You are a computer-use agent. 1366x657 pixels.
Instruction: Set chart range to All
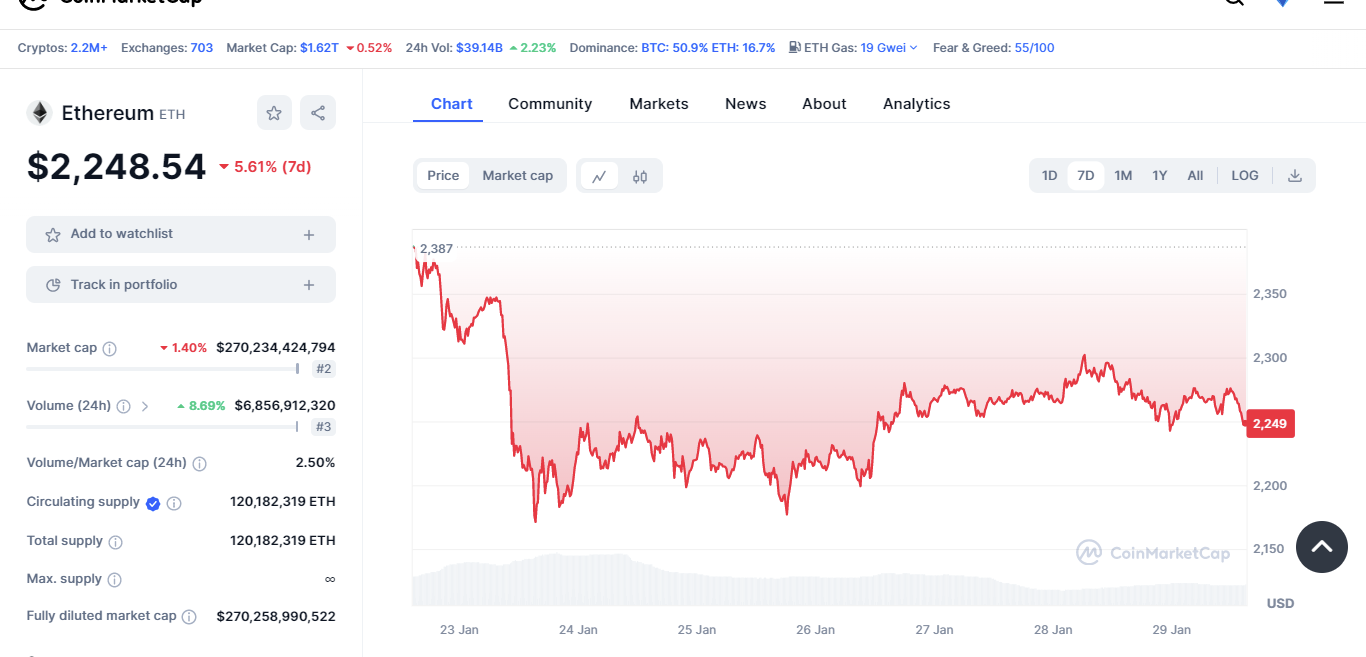[x=1195, y=176]
